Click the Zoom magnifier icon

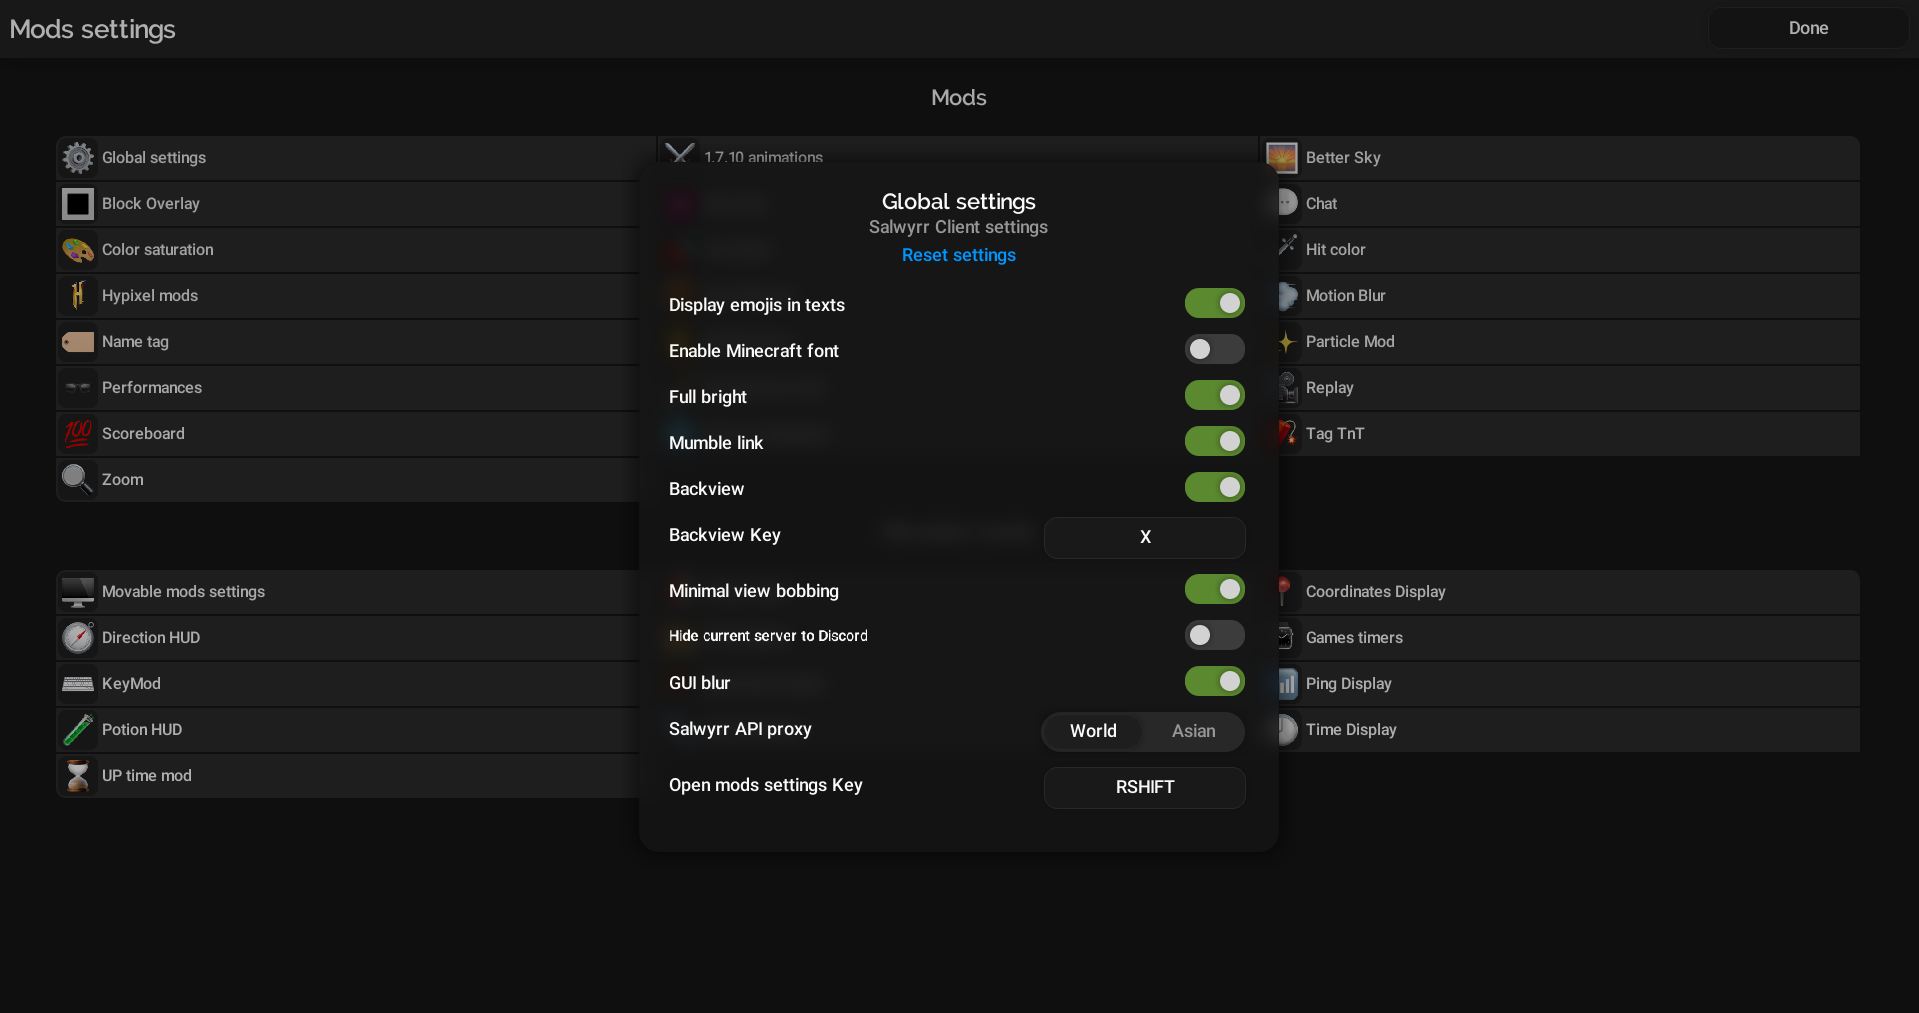click(78, 480)
